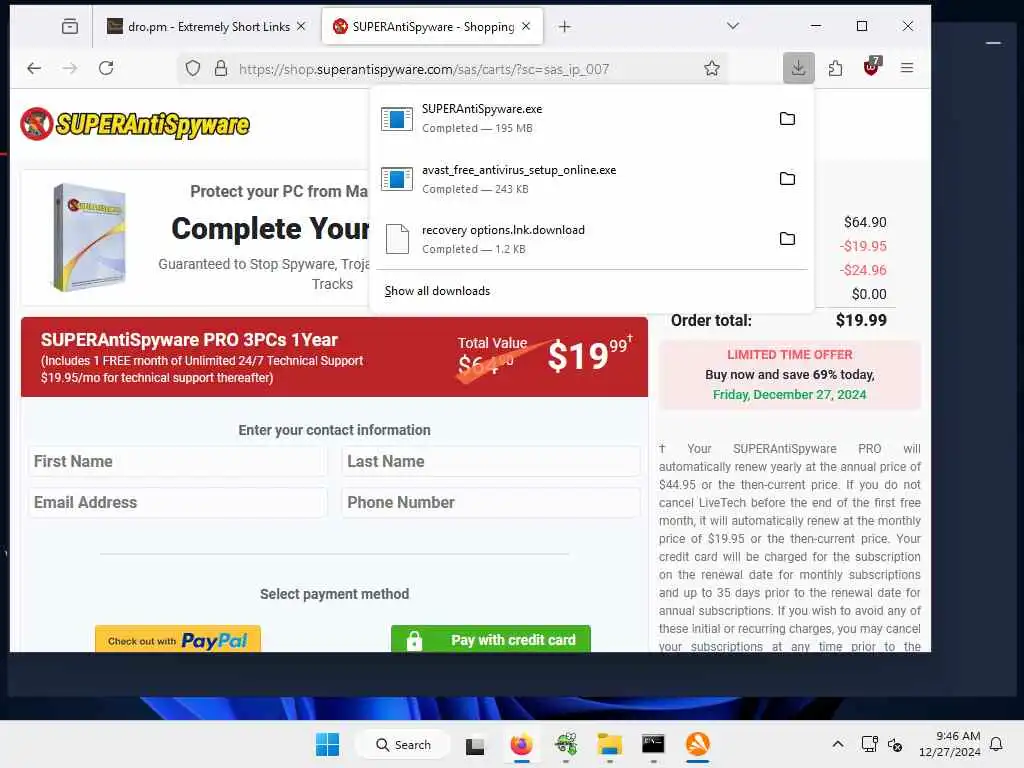Click the SUPERAntiSpyware logo

[x=135, y=124]
